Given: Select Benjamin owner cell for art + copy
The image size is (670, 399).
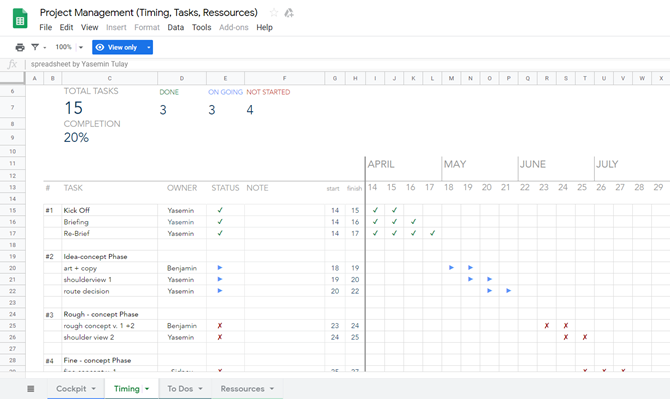Looking at the screenshot, I should click(182, 268).
